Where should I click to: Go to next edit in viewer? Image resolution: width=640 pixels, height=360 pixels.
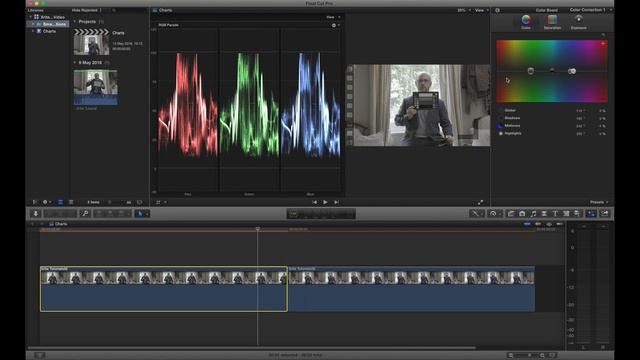(336, 202)
